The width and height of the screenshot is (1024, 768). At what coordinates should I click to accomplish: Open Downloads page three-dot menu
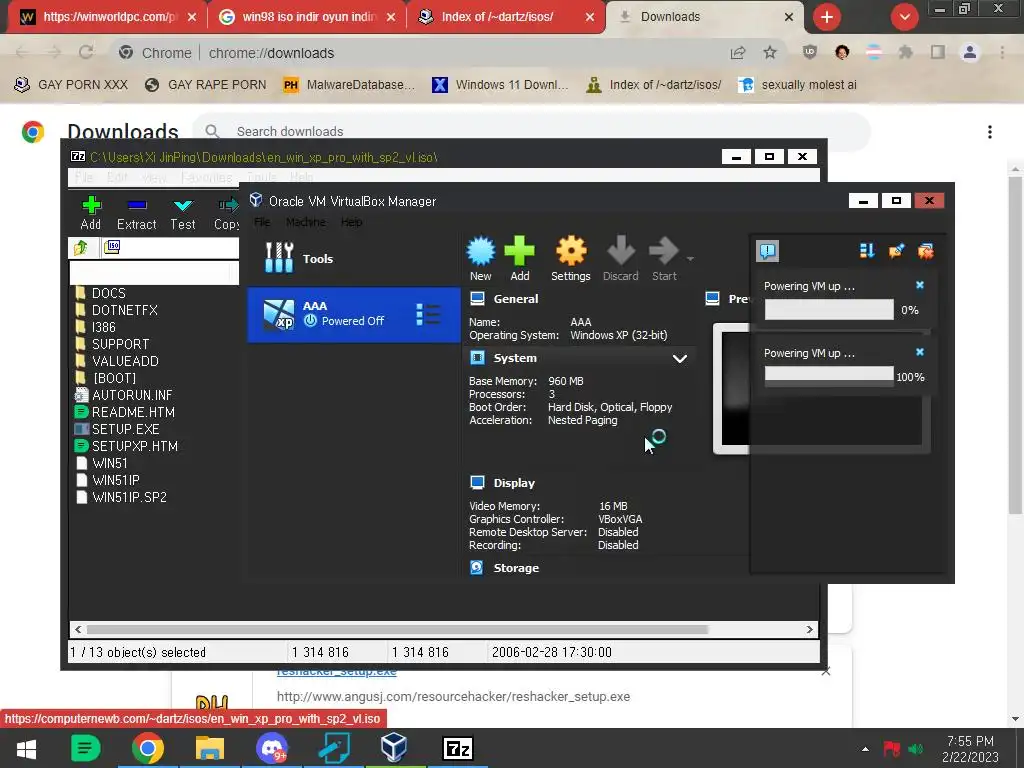990,132
